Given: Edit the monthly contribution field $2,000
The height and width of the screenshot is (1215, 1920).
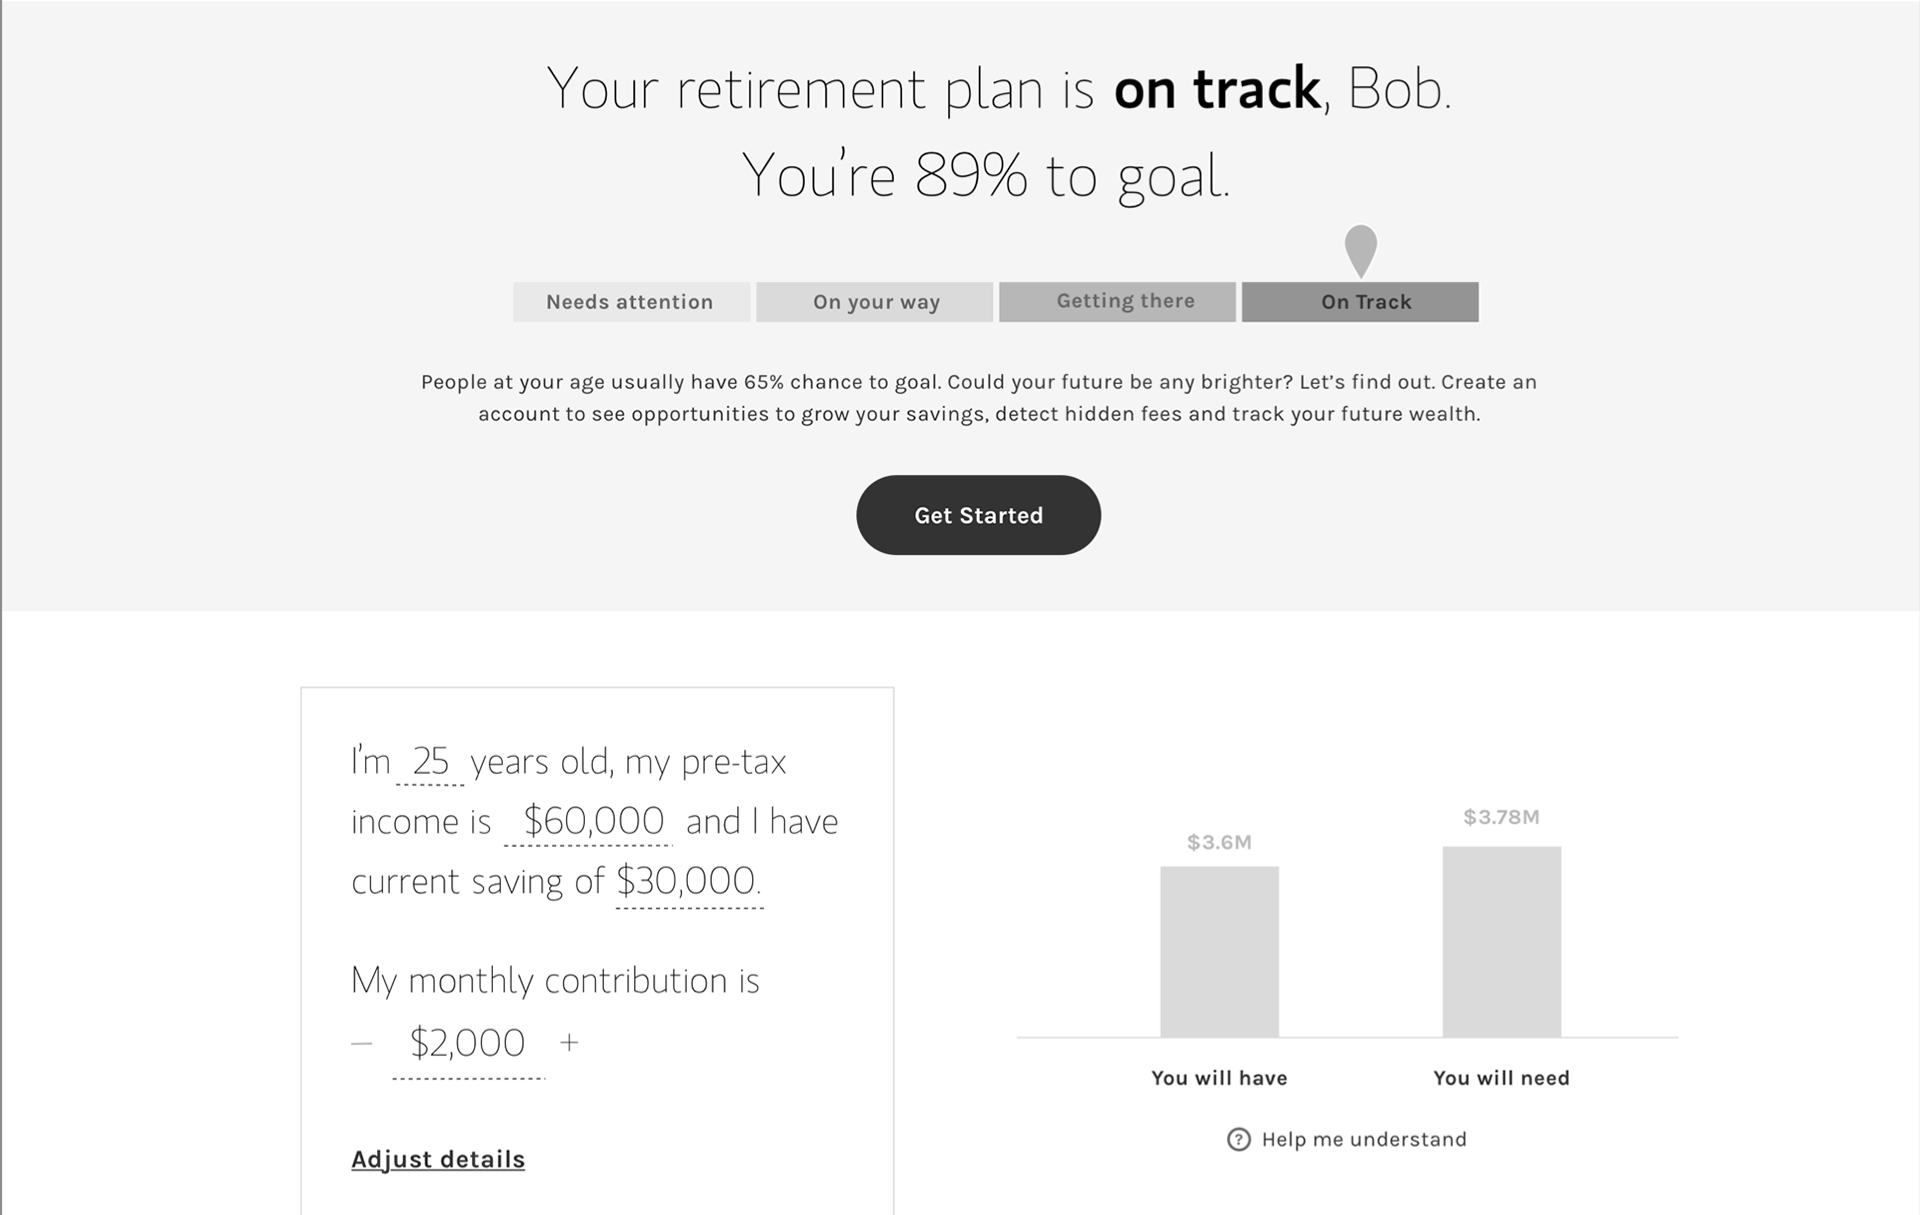Looking at the screenshot, I should pos(468,1044).
